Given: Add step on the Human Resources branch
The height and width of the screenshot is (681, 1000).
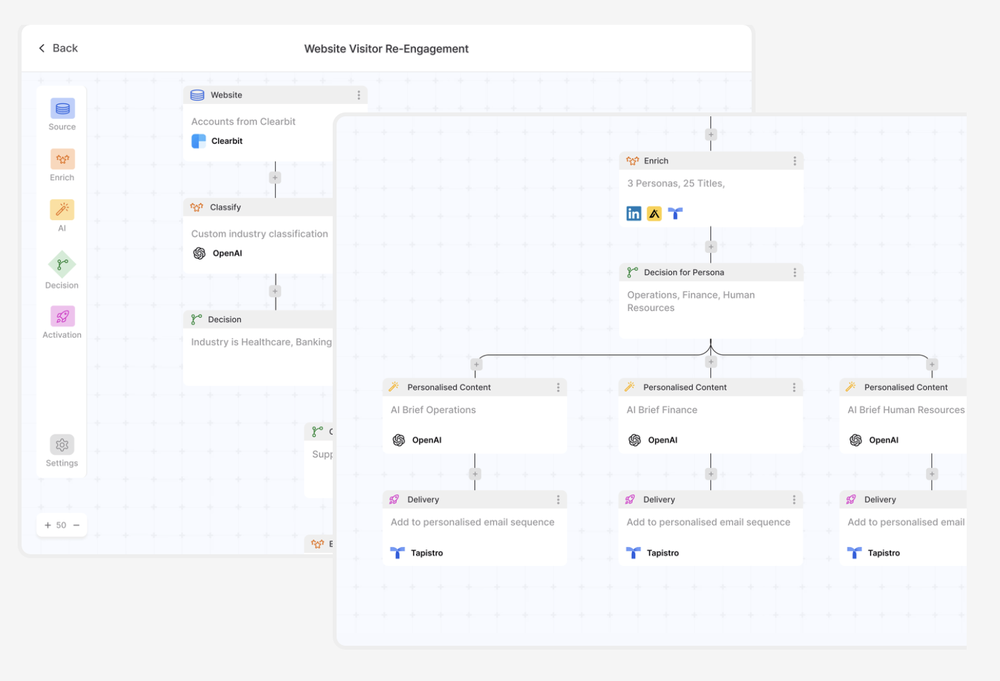Looking at the screenshot, I should 932,365.
